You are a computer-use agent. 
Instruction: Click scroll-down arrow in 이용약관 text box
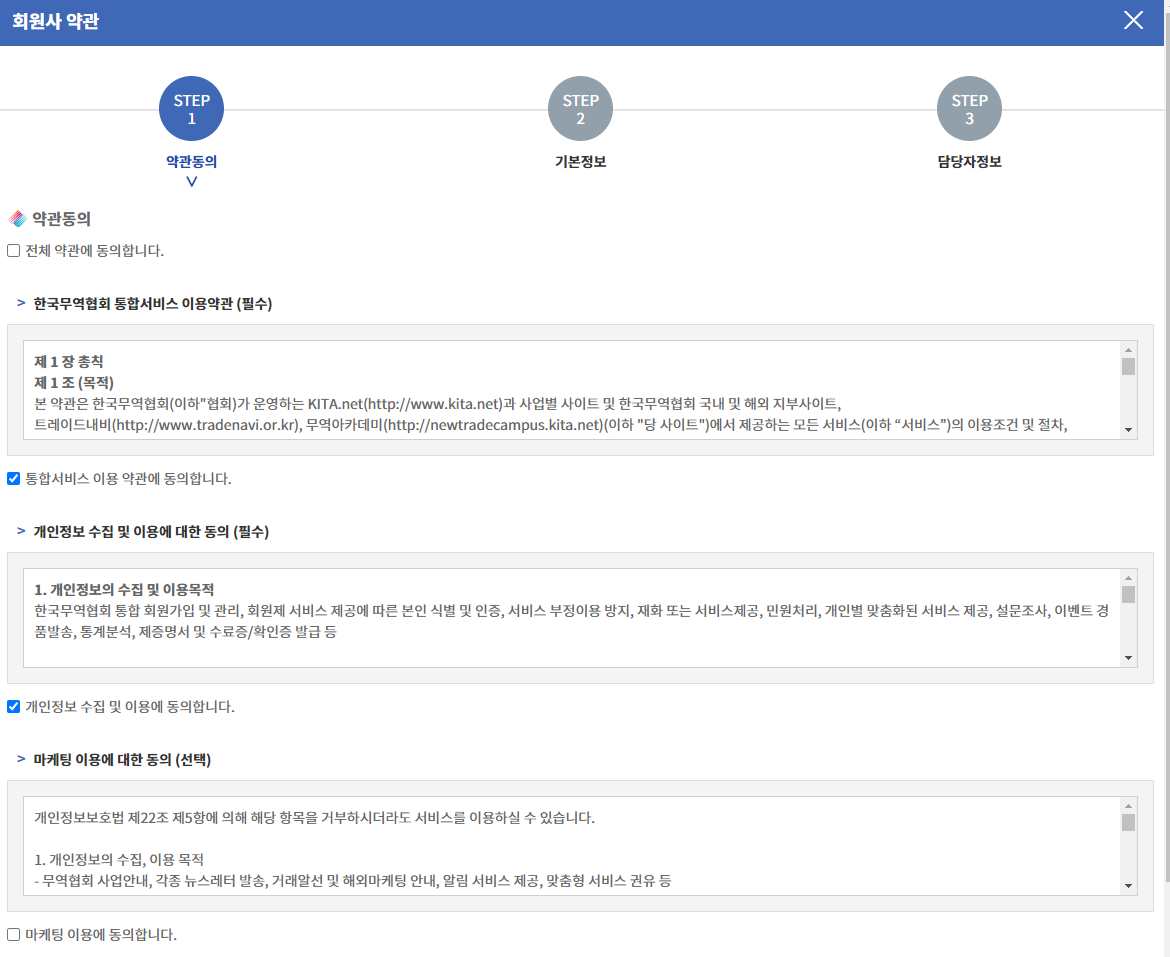pyautogui.click(x=1128, y=430)
